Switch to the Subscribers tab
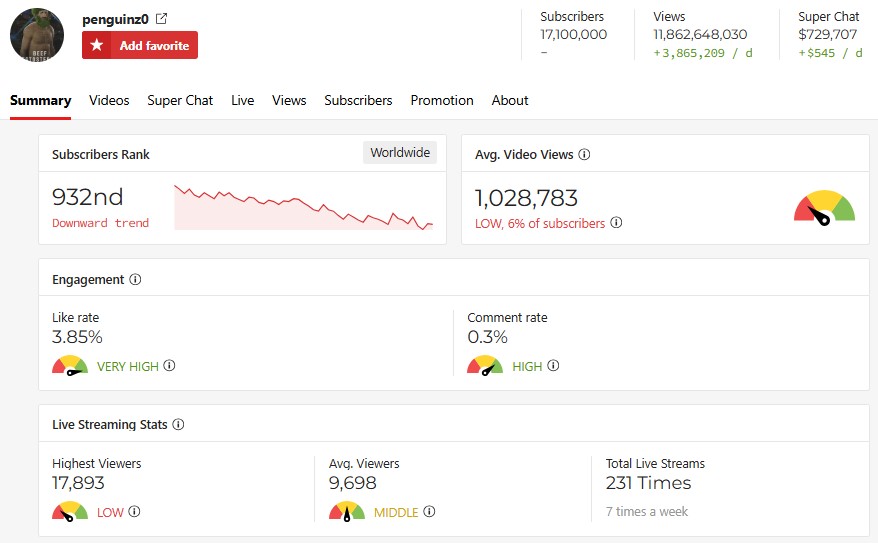Viewport: 878px width, 543px height. [x=358, y=100]
